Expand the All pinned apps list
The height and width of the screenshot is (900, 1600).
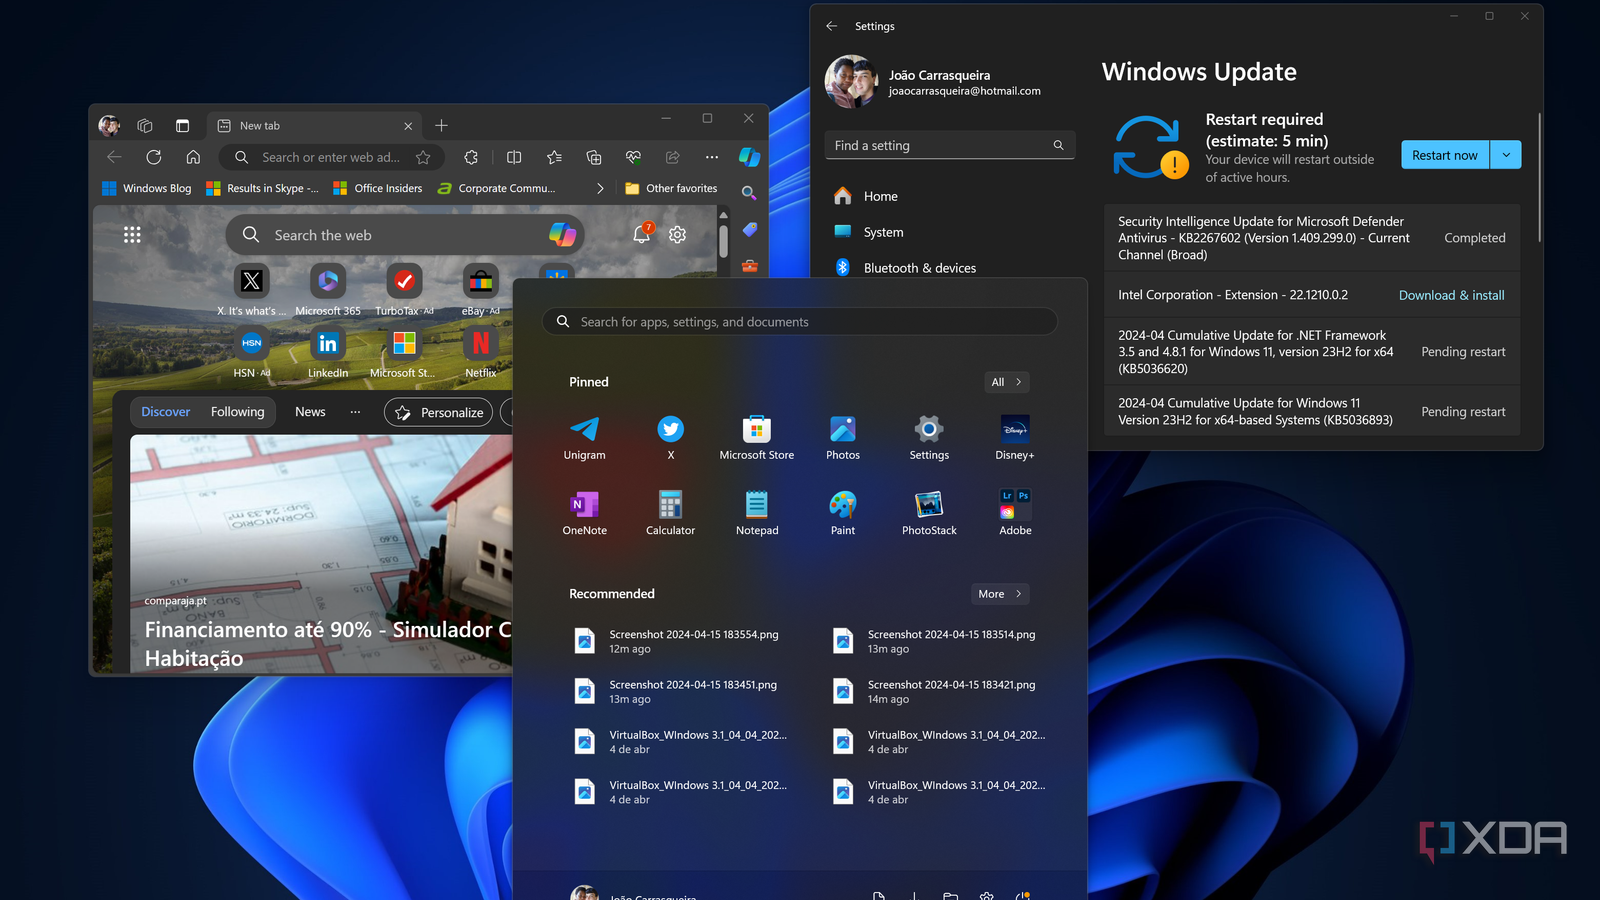click(x=1006, y=381)
